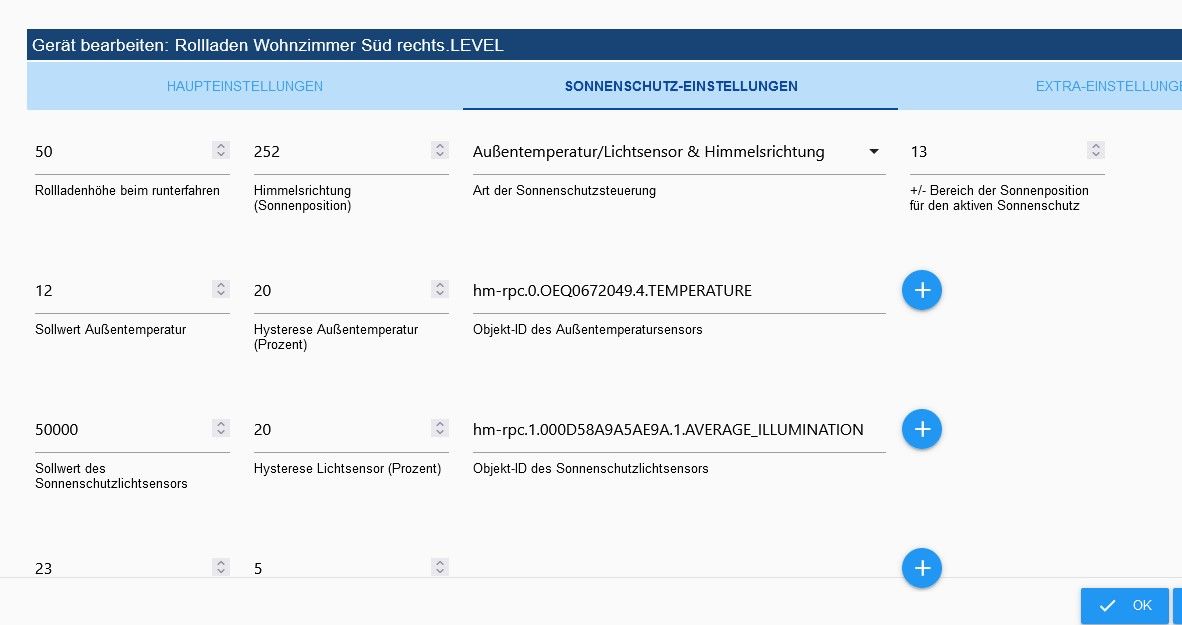Image resolution: width=1182 pixels, height=625 pixels.
Task: Click Objekt-ID des Außentemperatursensors field
Action: click(678, 290)
